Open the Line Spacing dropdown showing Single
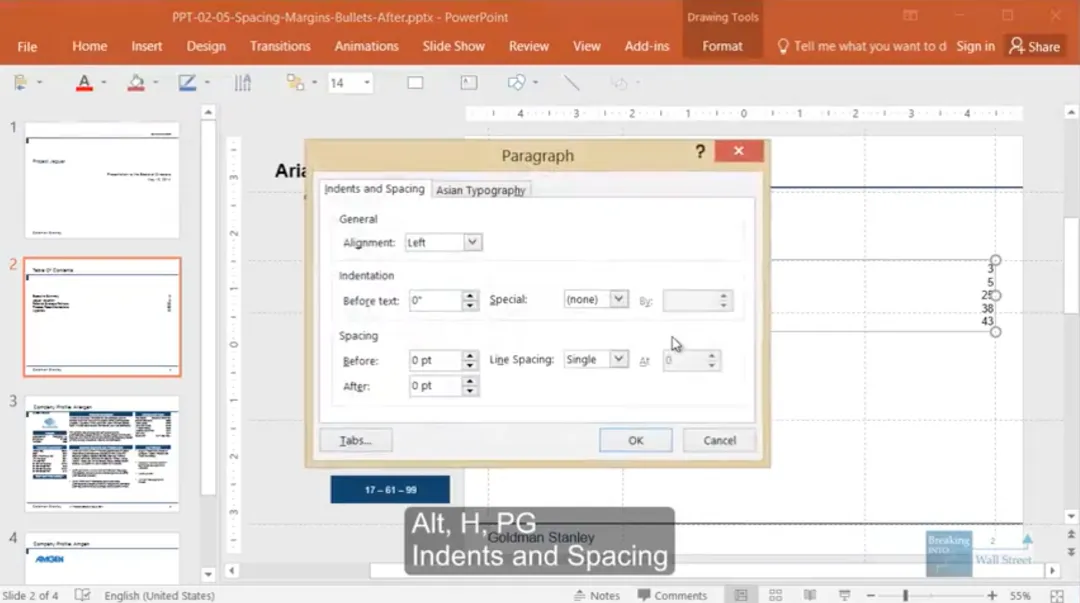Screen dimensions: 1080x603 [619, 359]
